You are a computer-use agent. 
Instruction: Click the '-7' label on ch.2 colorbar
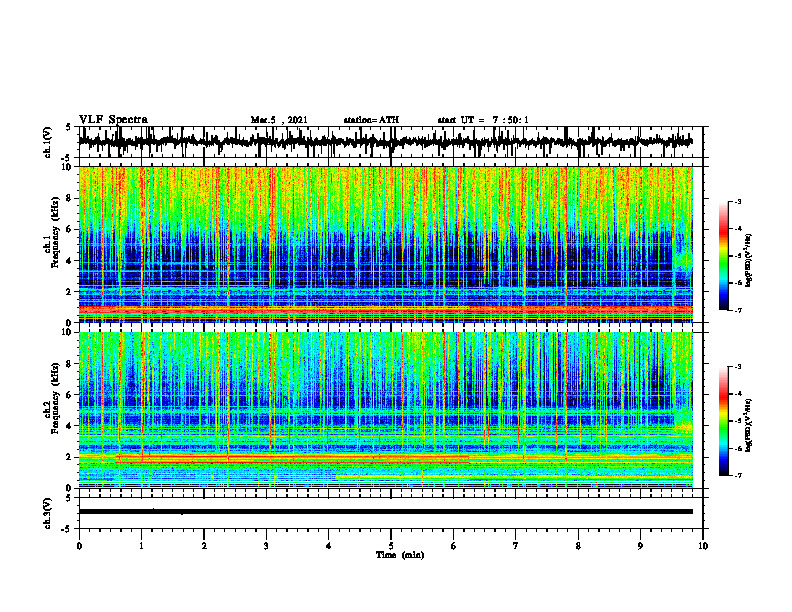click(738, 476)
